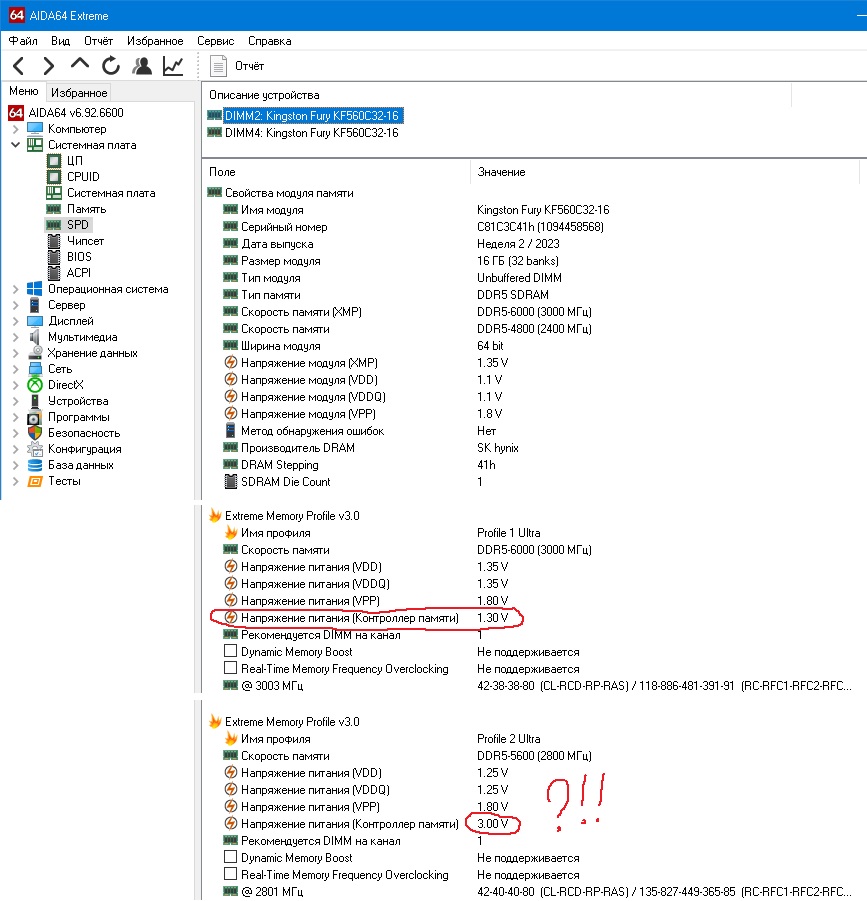Expand the Компьютер tree node

[16, 129]
